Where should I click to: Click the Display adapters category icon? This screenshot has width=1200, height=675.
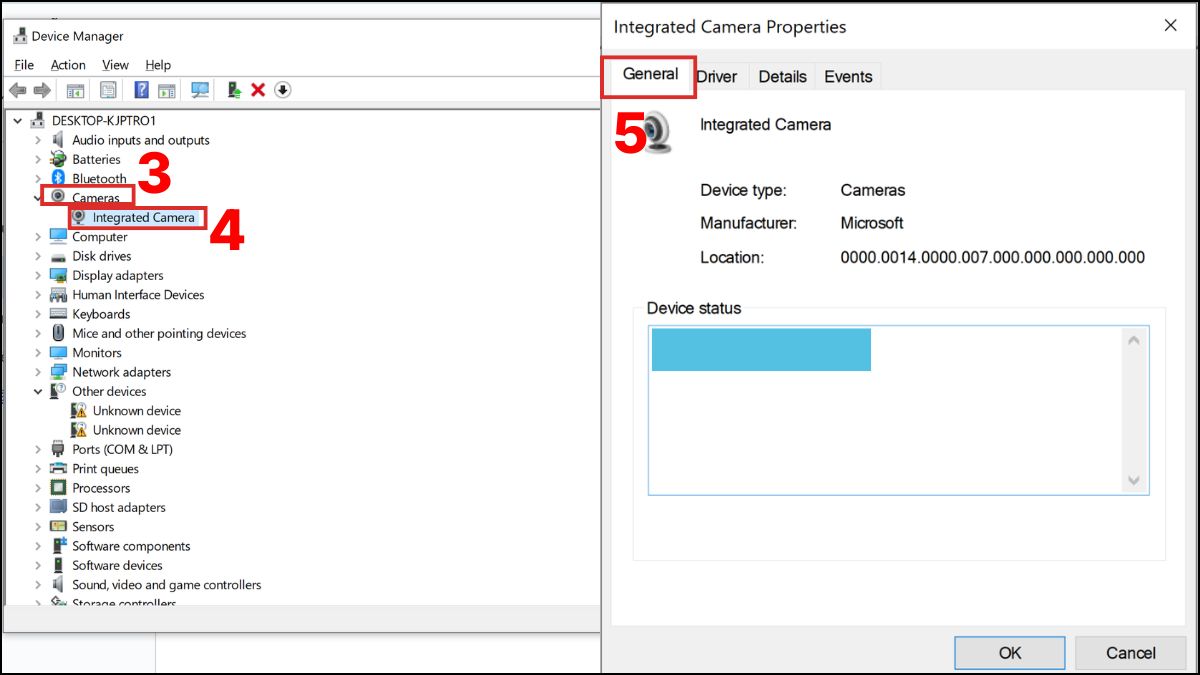click(58, 275)
